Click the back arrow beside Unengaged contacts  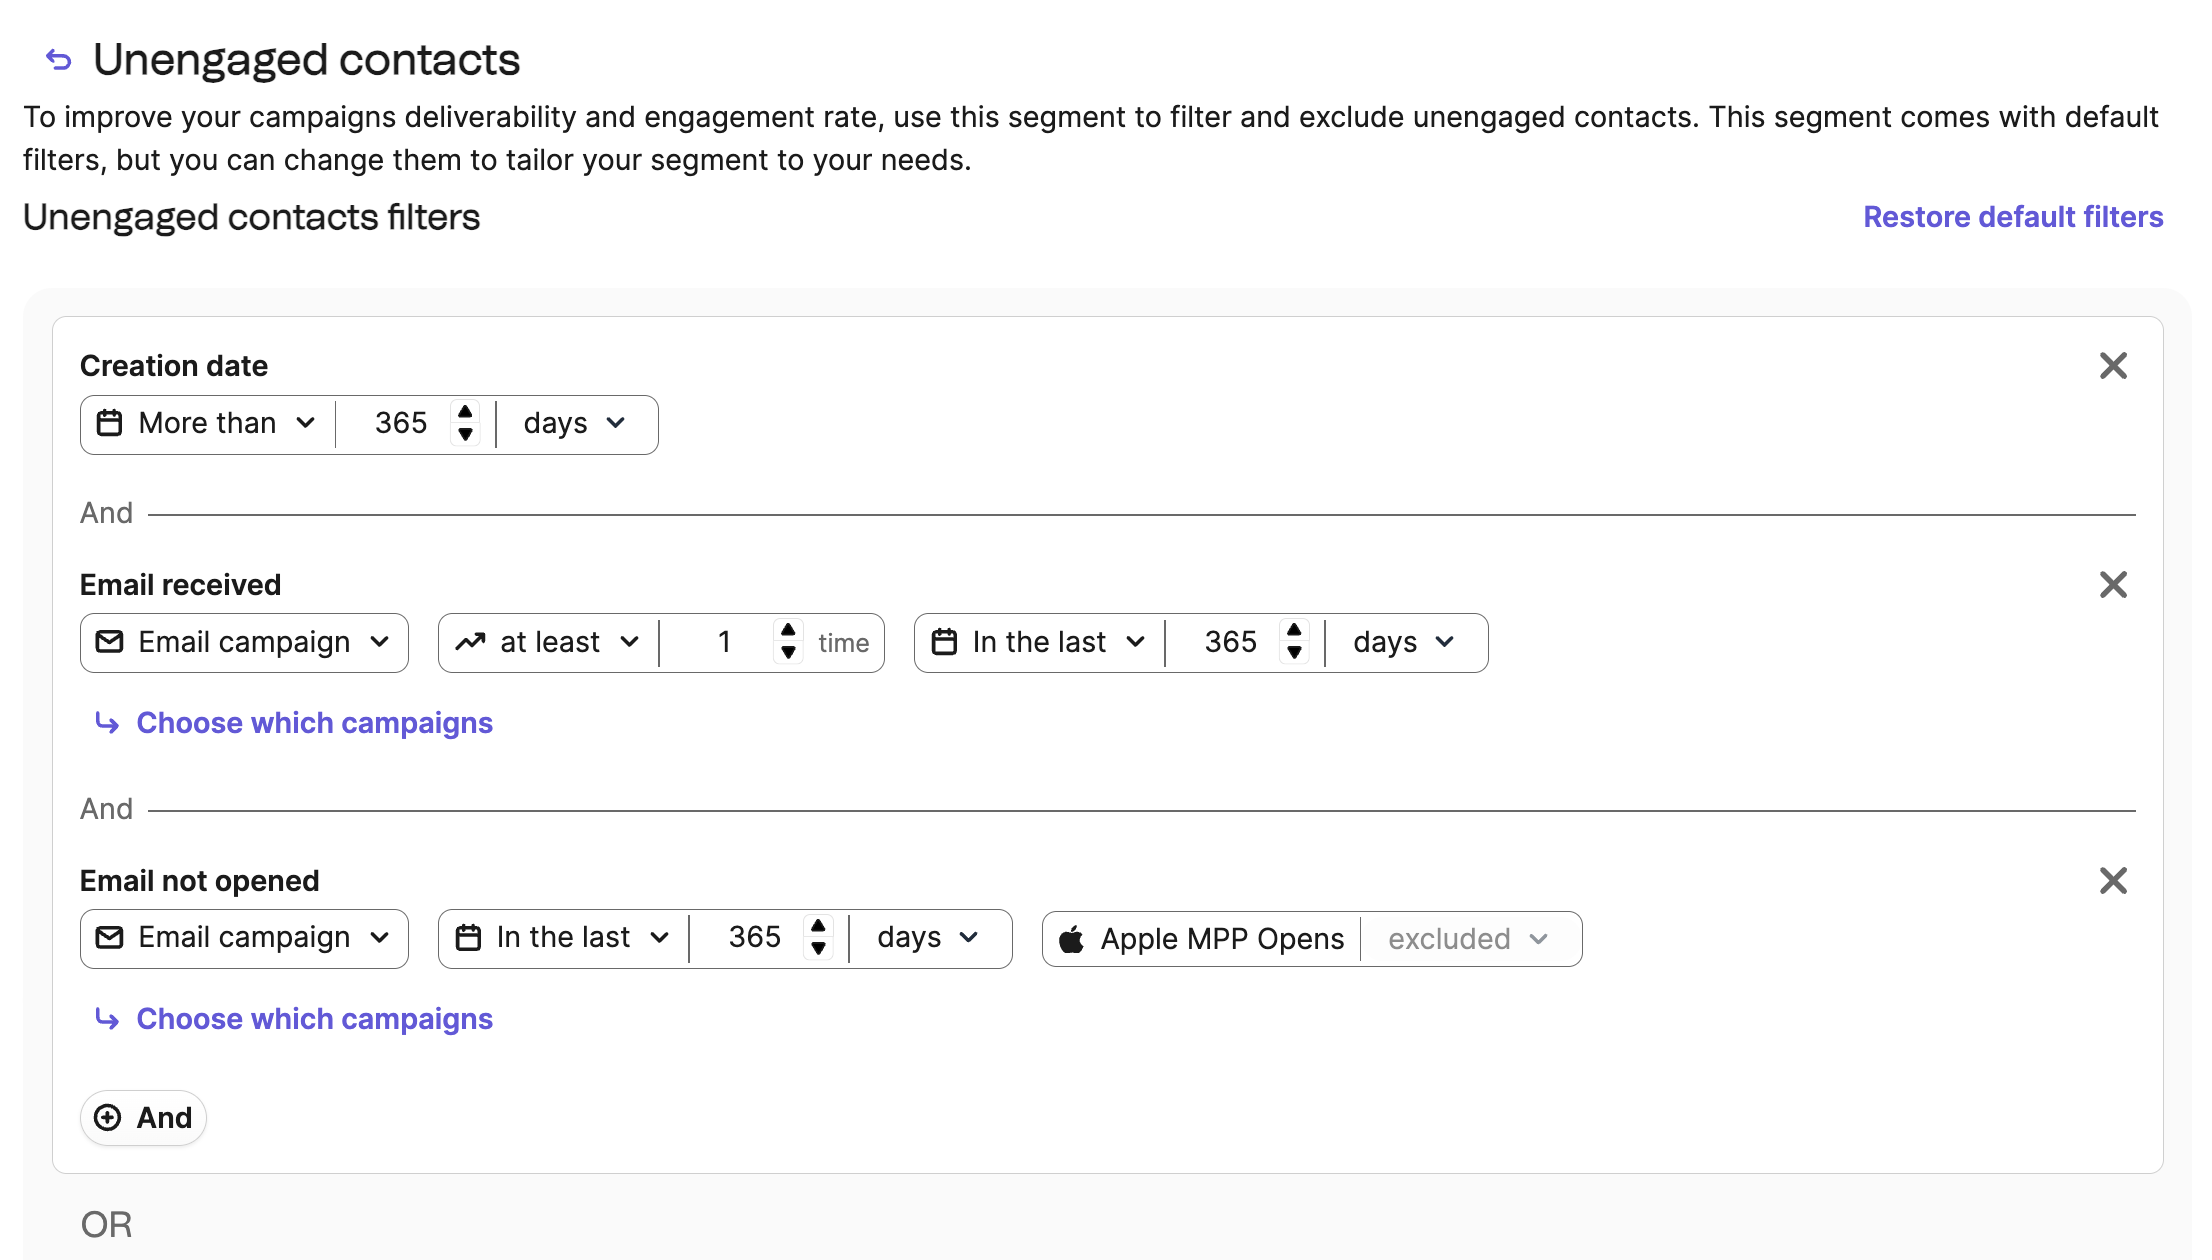point(59,60)
